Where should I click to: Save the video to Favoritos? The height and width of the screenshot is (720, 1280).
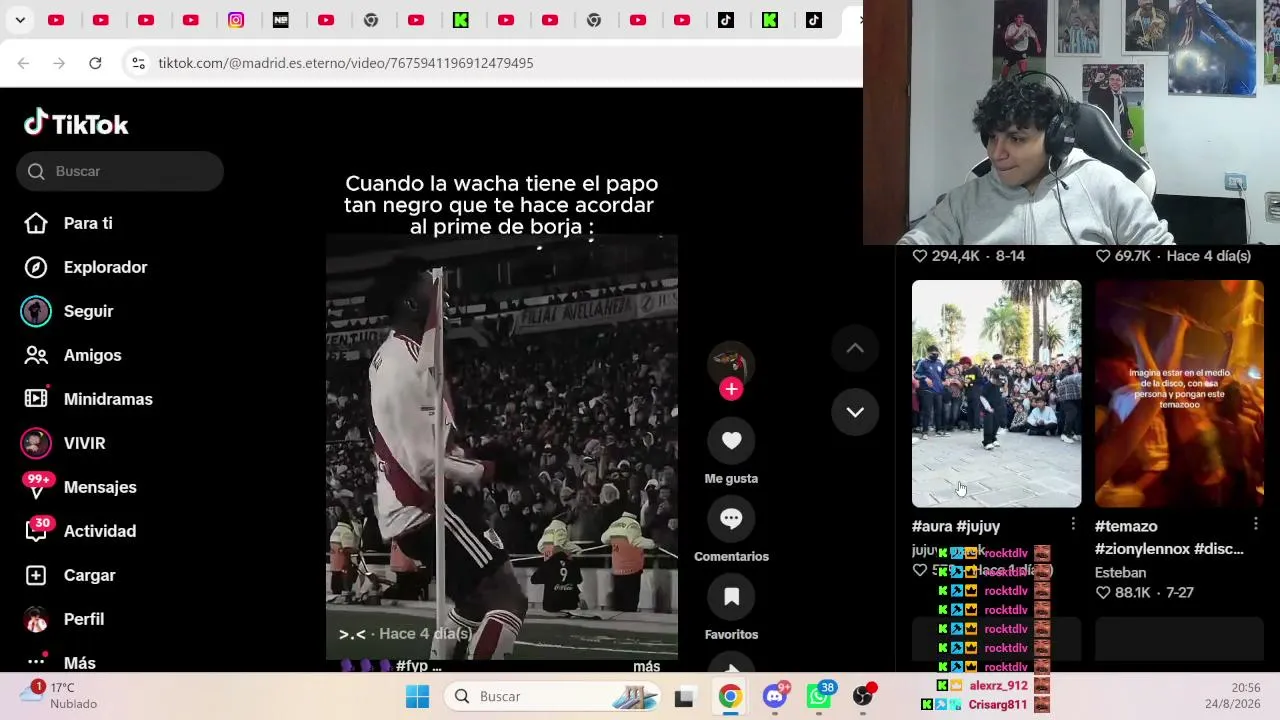(x=731, y=597)
